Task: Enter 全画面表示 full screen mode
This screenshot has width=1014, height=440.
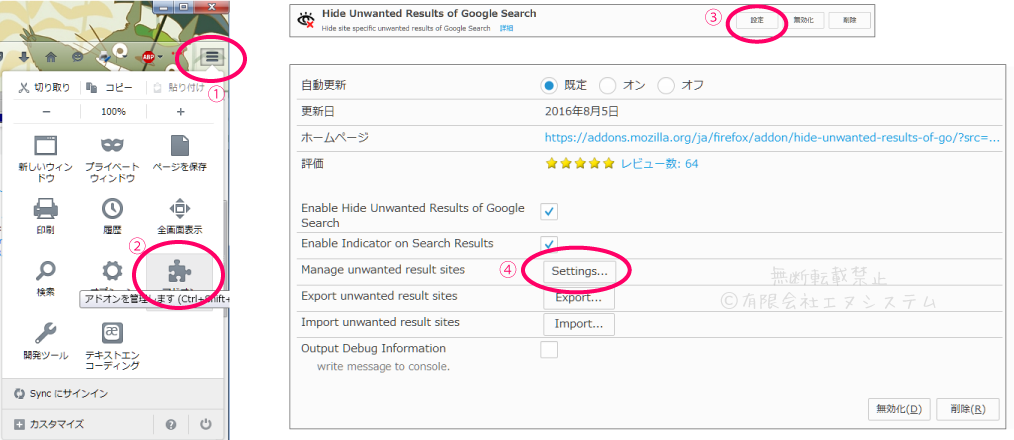Action: point(180,216)
